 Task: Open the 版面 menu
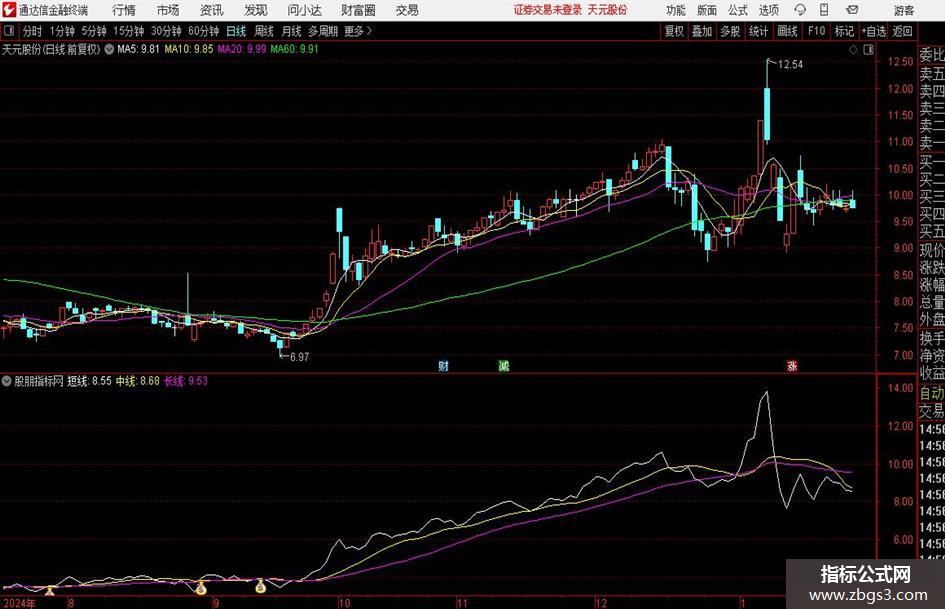[x=706, y=10]
